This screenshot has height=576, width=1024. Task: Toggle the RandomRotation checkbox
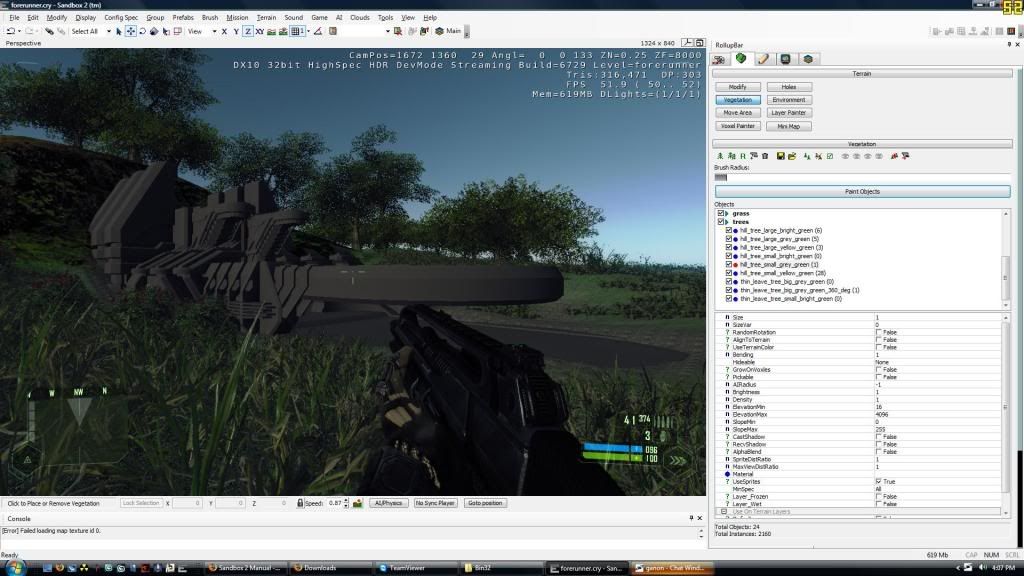tap(878, 332)
